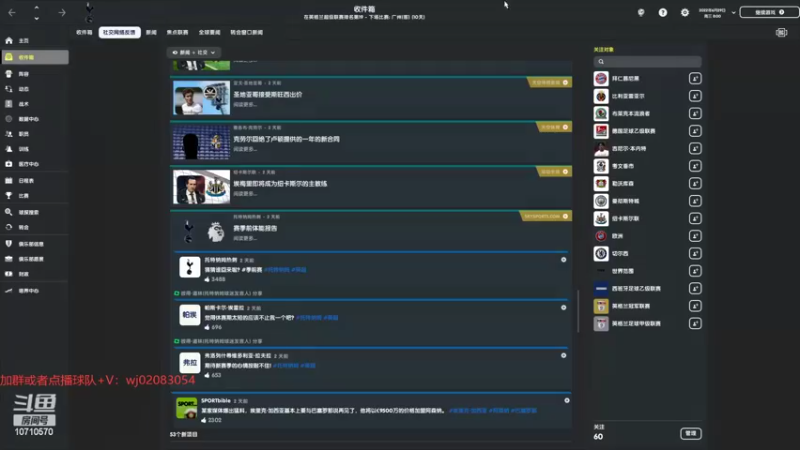The image size is (800, 450).
Task: Expand source tag on Newcastle manager news
Action: (554, 172)
